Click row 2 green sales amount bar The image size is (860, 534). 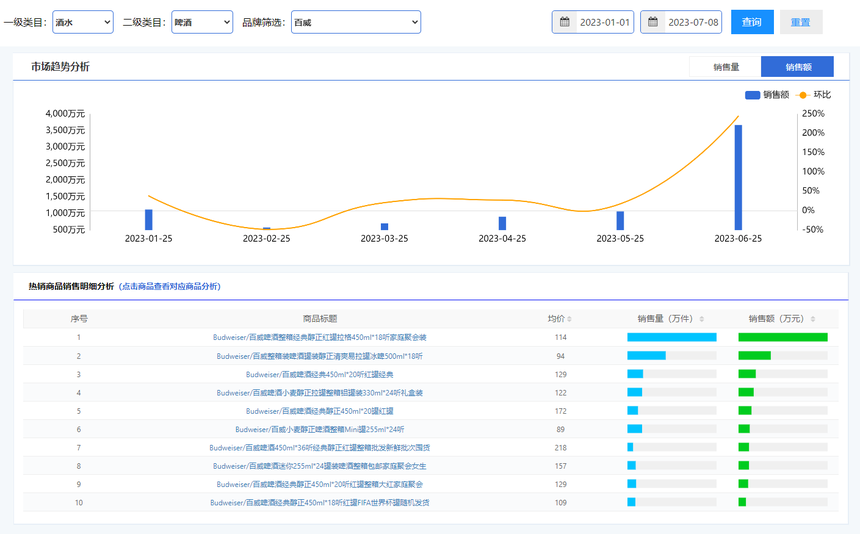755,356
